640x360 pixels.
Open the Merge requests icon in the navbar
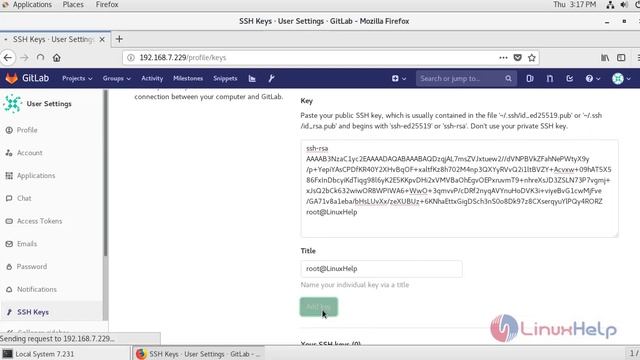(x=549, y=78)
